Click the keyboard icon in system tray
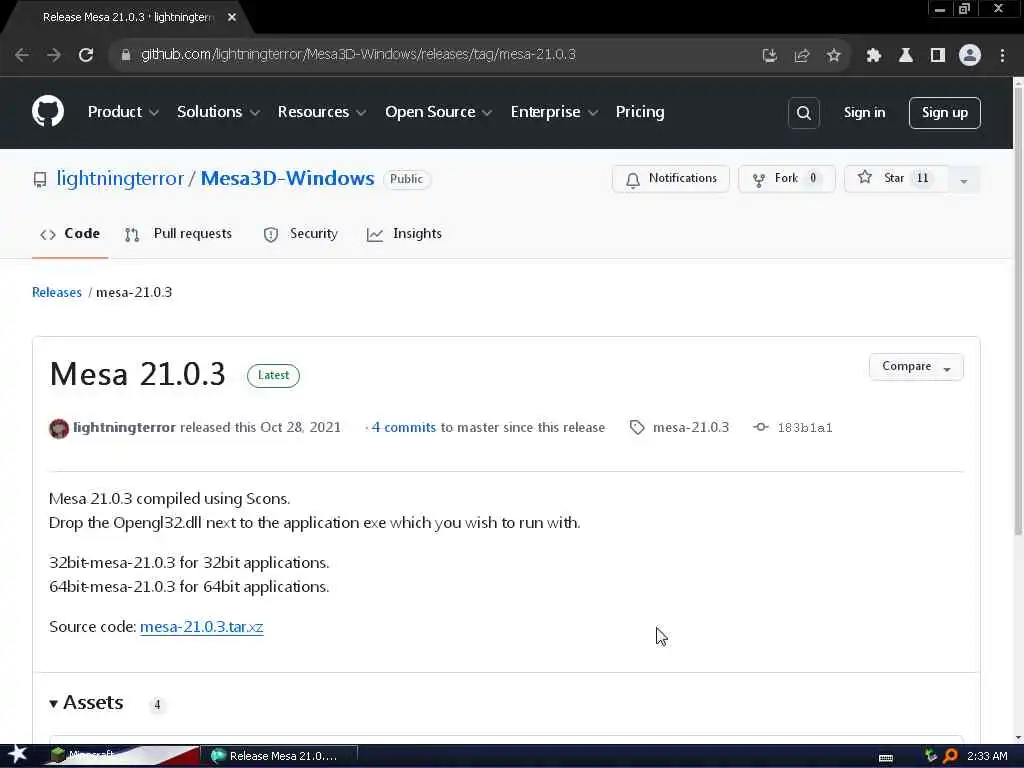This screenshot has height=768, width=1024. pos(886,757)
